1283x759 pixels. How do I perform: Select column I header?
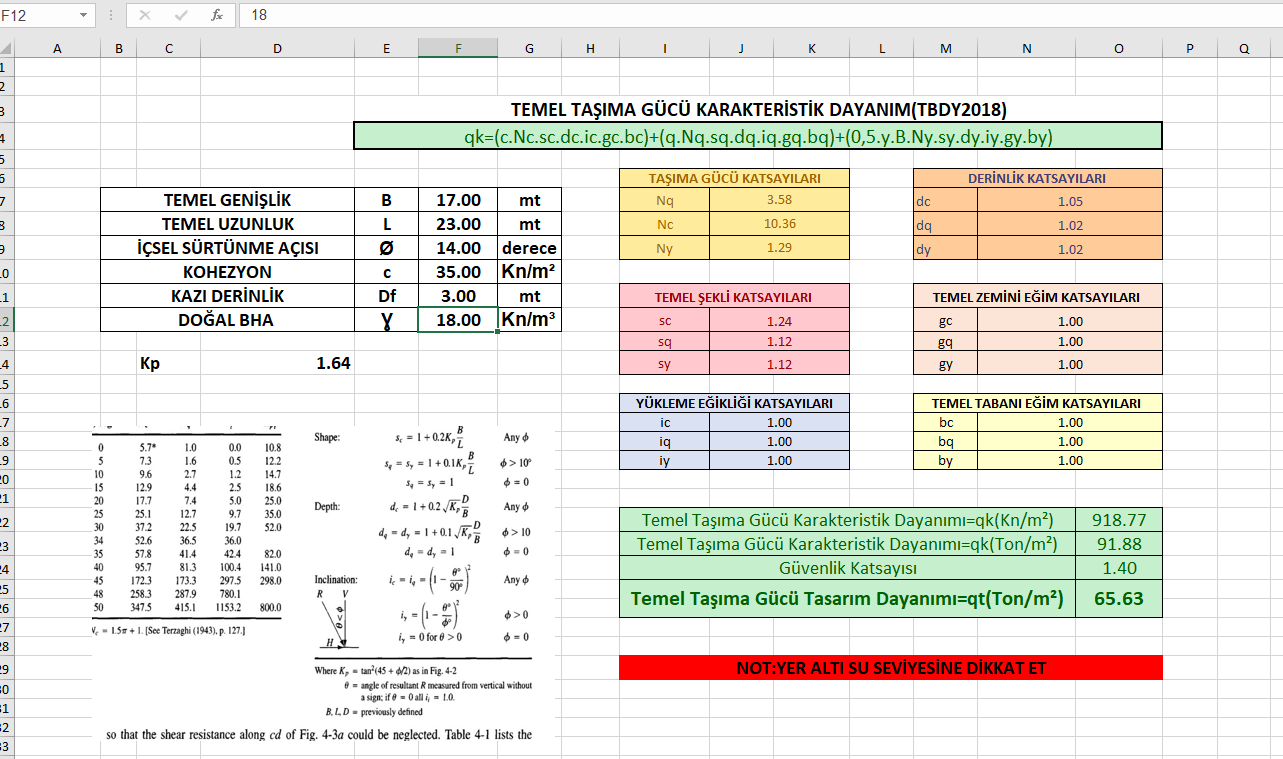click(664, 48)
